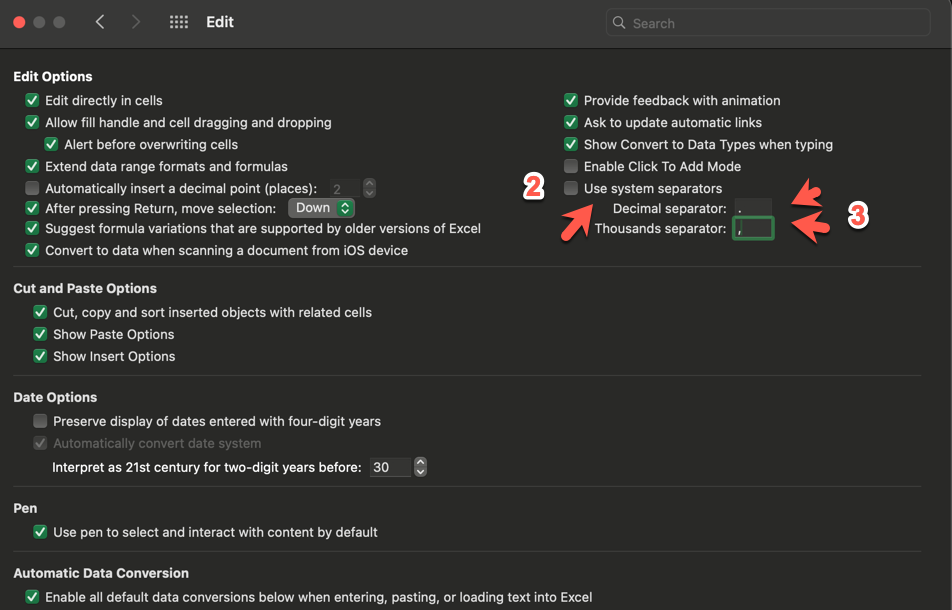Increase the two-digit year threshold stepper
This screenshot has width=952, height=610.
(419, 462)
